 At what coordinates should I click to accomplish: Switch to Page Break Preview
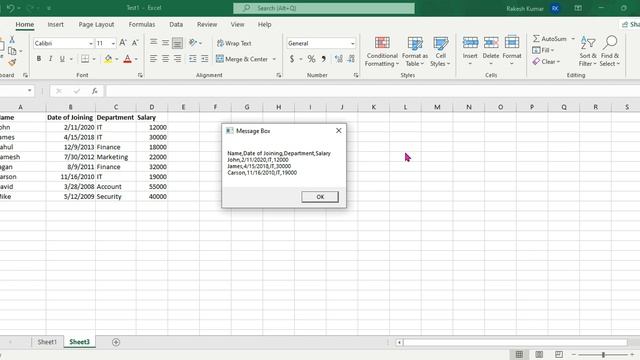(x=559, y=354)
